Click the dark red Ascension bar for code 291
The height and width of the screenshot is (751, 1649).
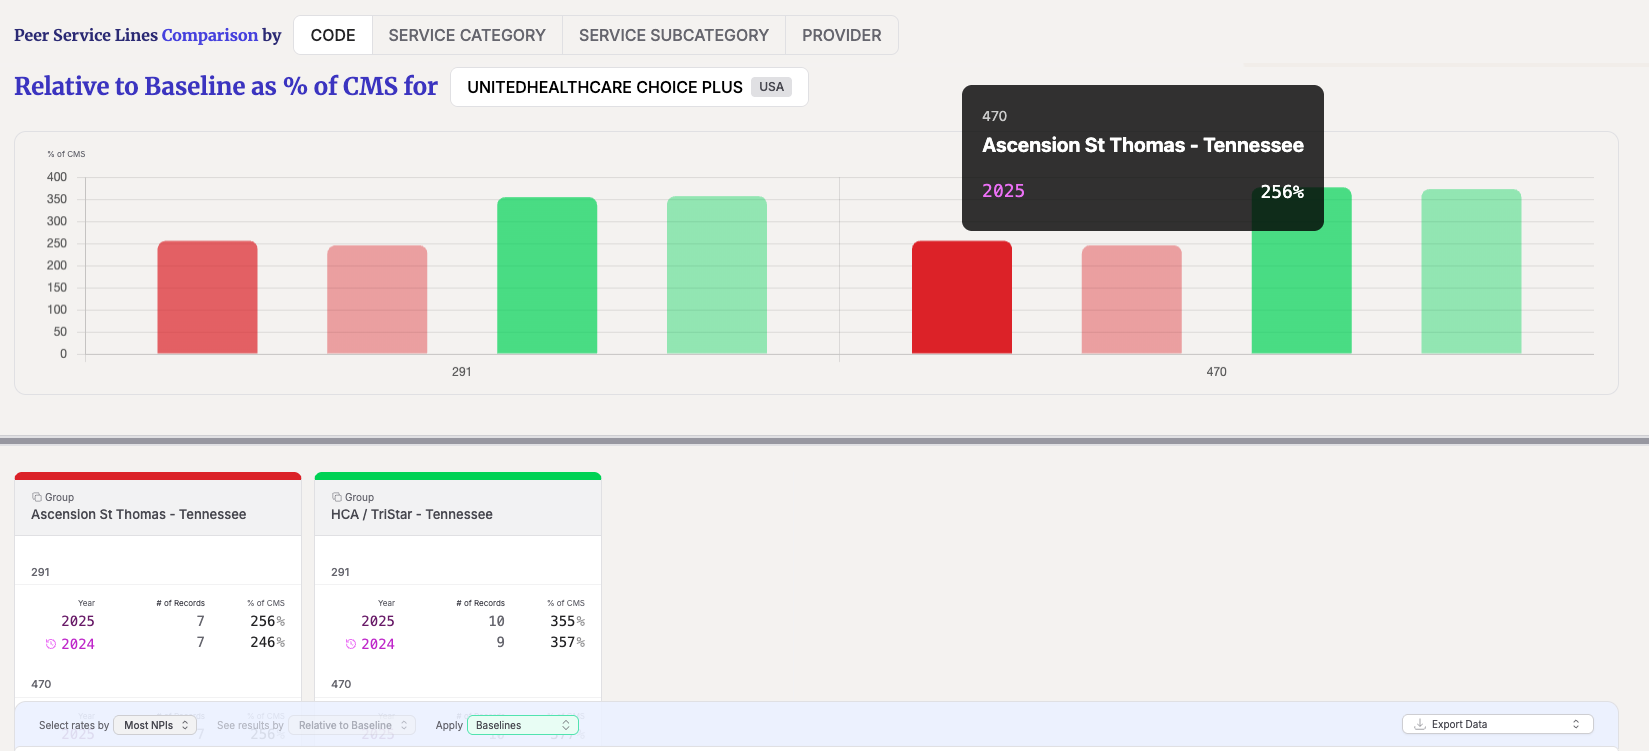click(x=207, y=297)
